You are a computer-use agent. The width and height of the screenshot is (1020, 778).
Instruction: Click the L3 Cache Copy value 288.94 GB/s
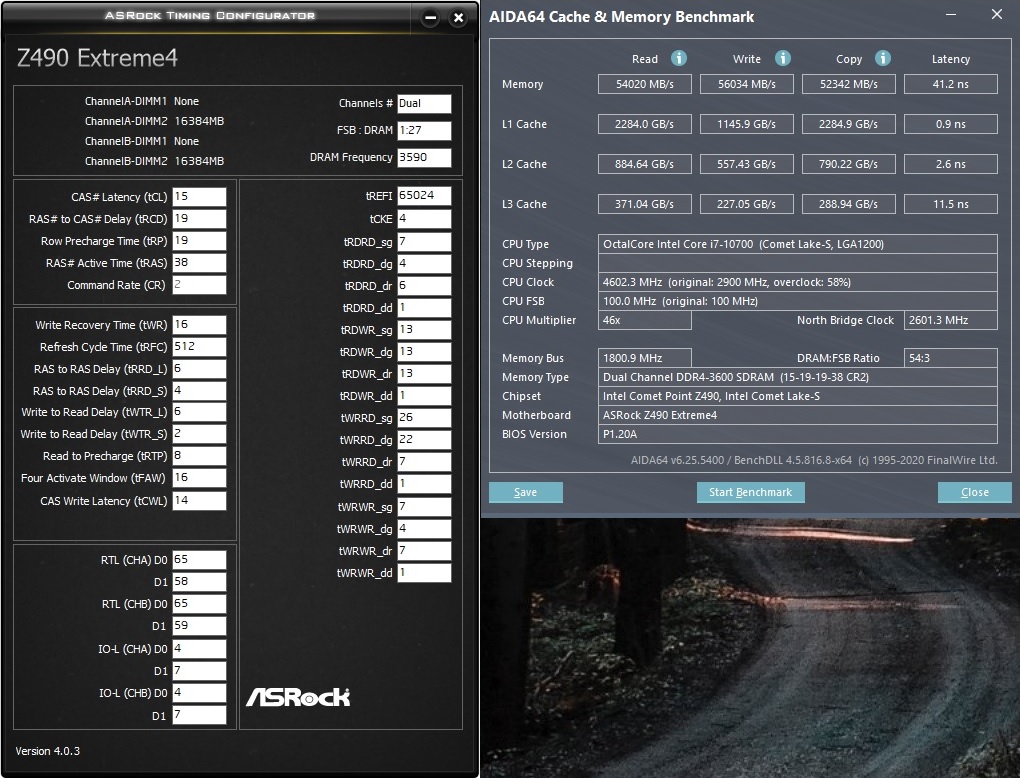[849, 204]
